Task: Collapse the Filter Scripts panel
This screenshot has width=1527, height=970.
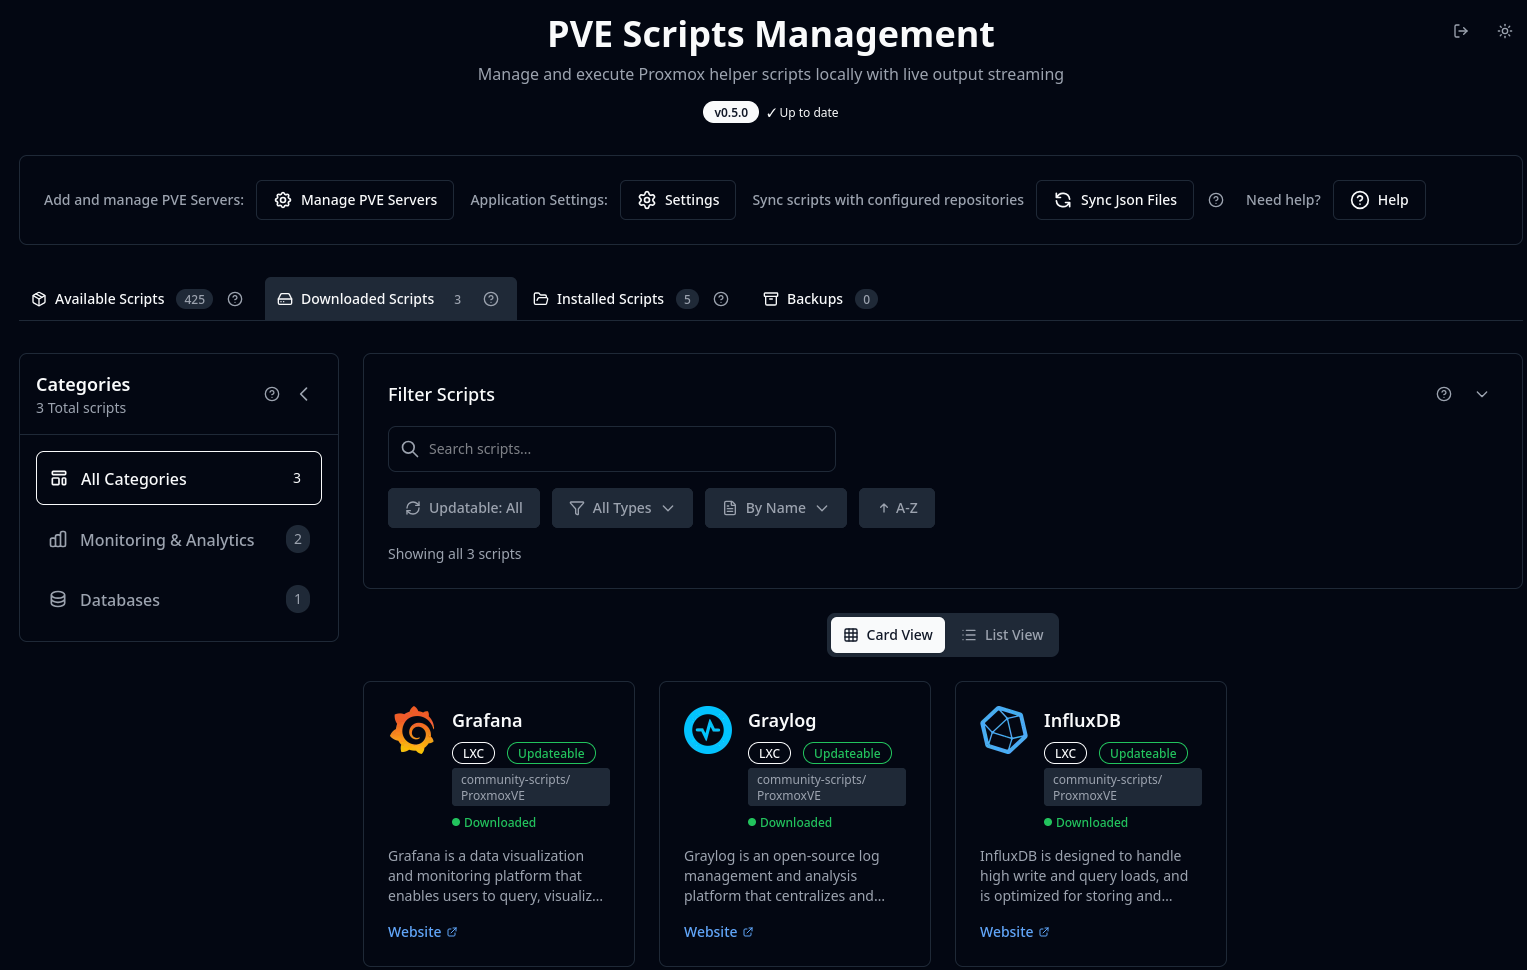Action: (1482, 394)
